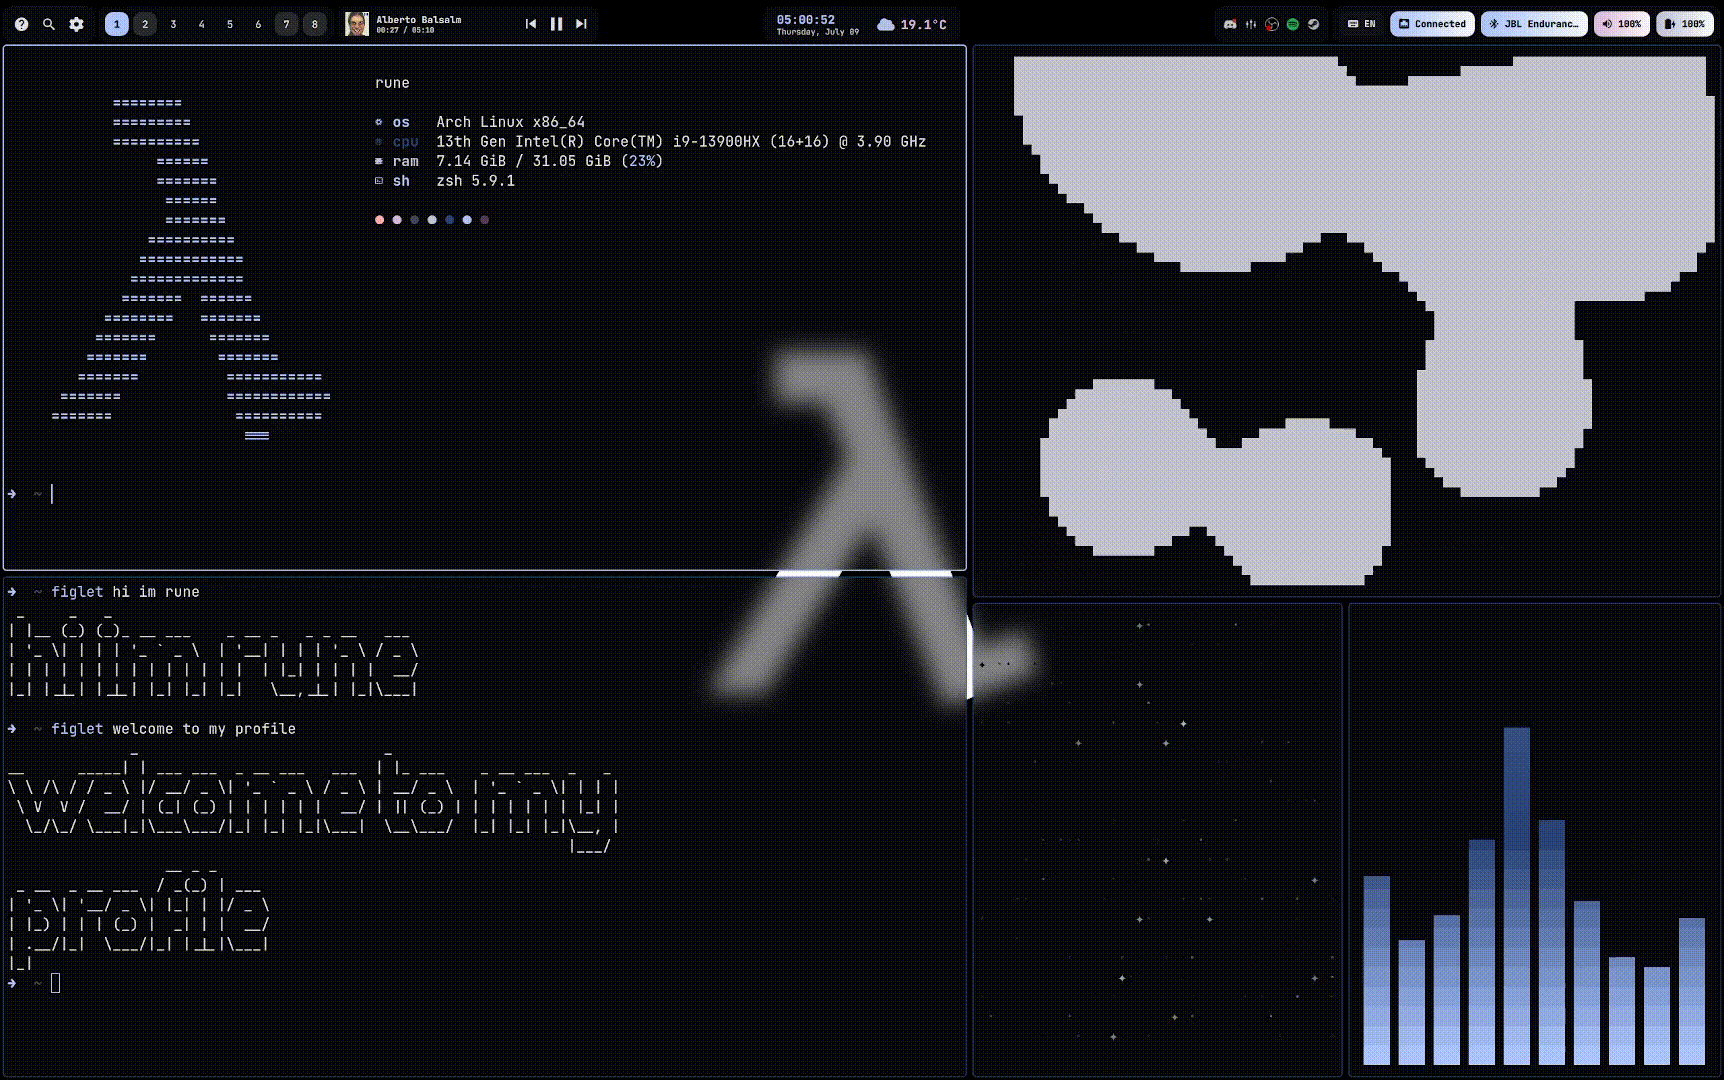Pause the playing track
The image size is (1724, 1080).
point(556,24)
